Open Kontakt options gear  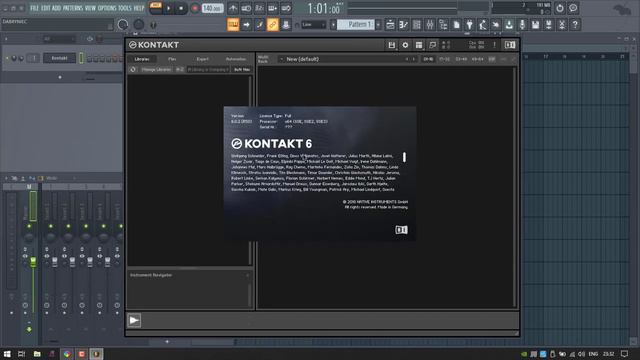click(405, 45)
